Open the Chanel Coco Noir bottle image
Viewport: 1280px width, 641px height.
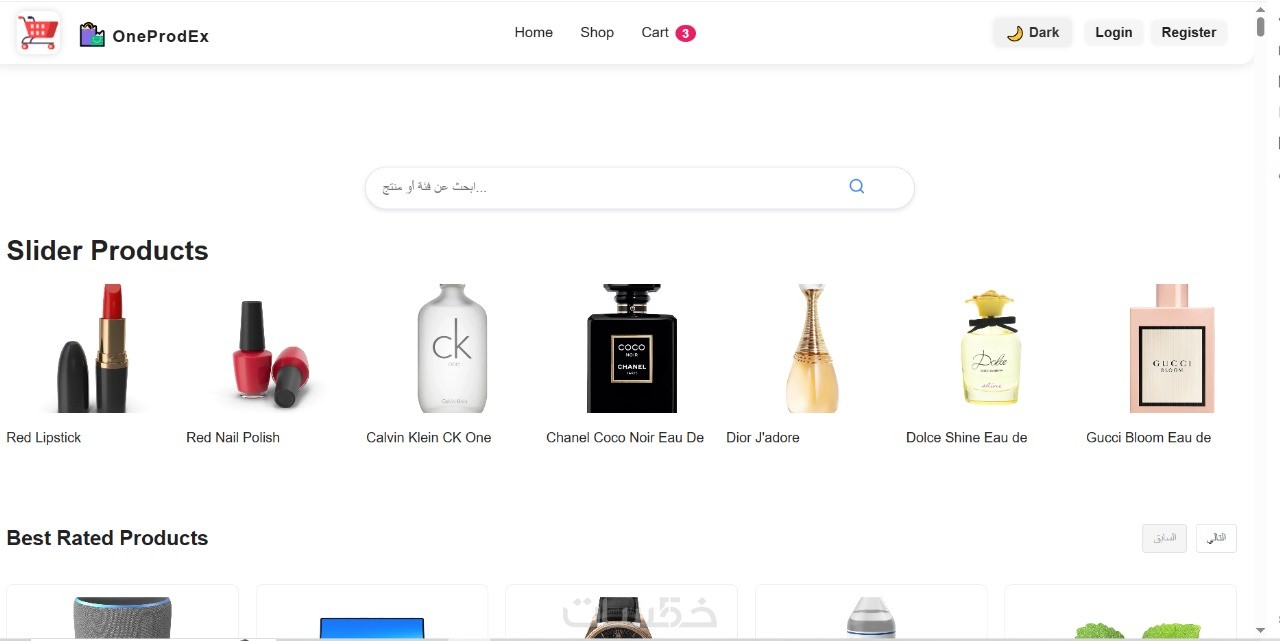tap(632, 348)
